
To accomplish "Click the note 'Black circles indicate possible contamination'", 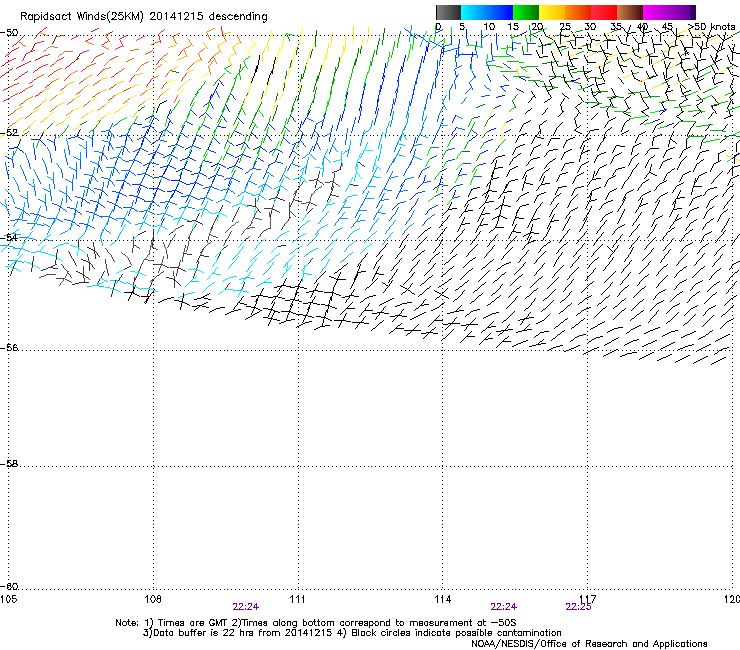I will click(x=456, y=633).
